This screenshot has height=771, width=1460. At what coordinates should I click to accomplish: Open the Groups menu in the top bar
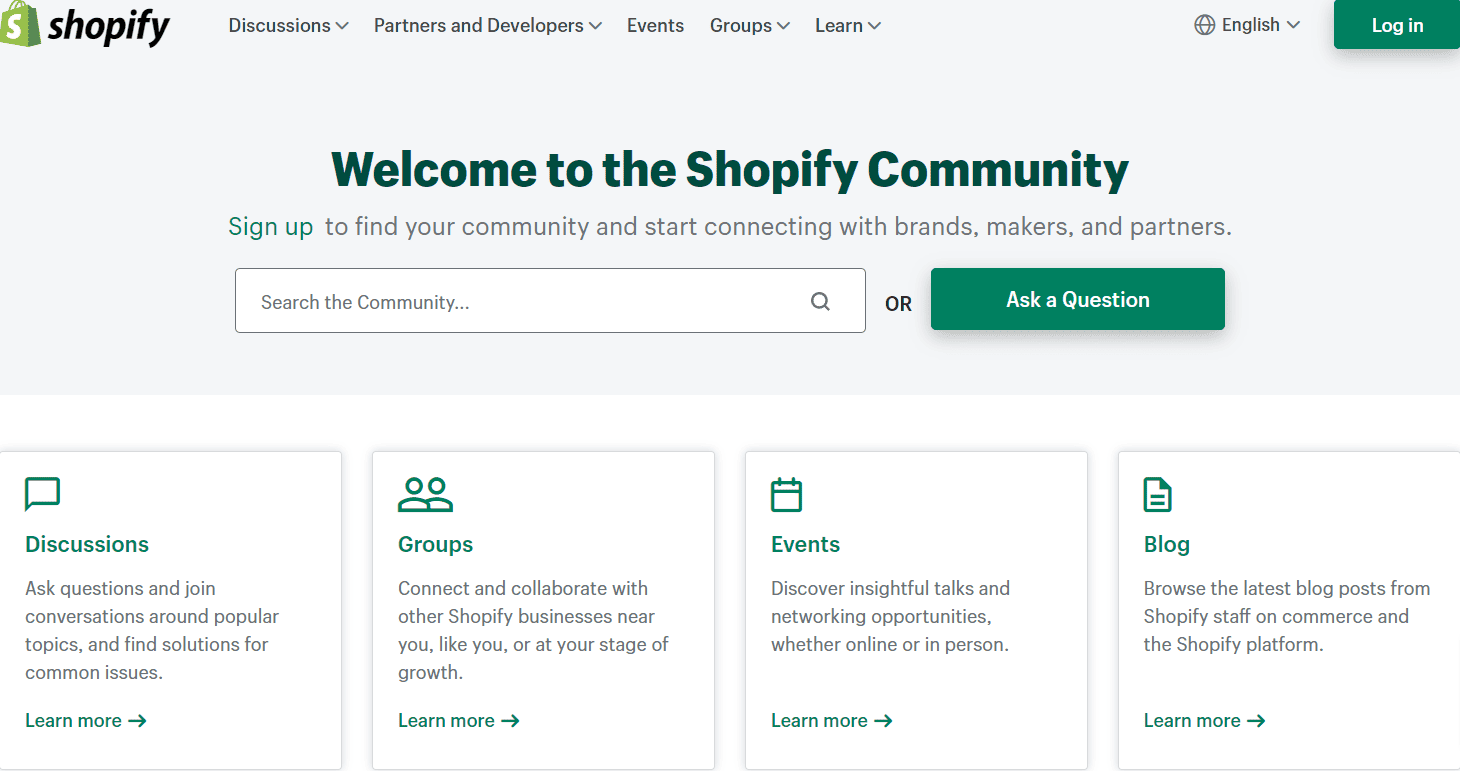click(749, 25)
